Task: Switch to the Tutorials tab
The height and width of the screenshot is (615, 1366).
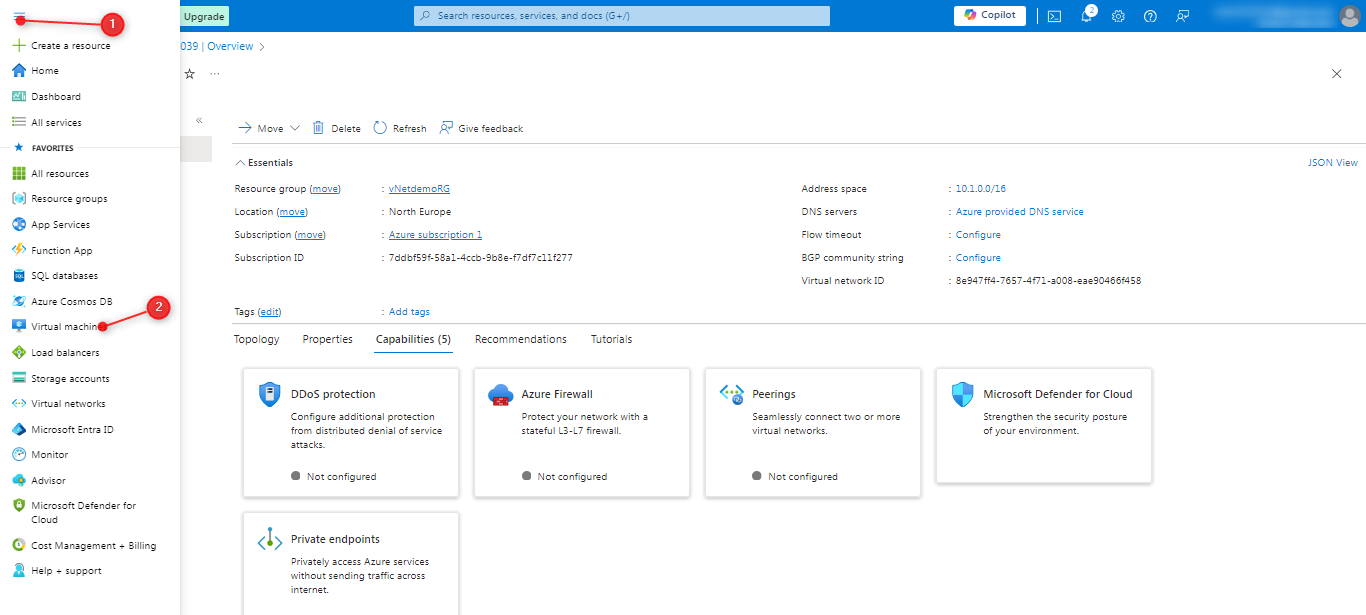Action: point(612,339)
